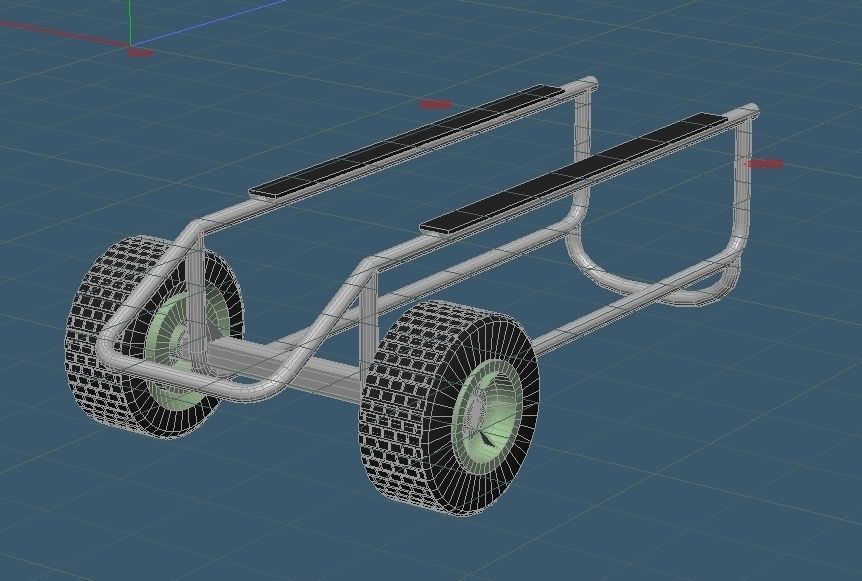Click the green hub of the near wheel
This screenshot has width=862, height=581.
pos(488,416)
